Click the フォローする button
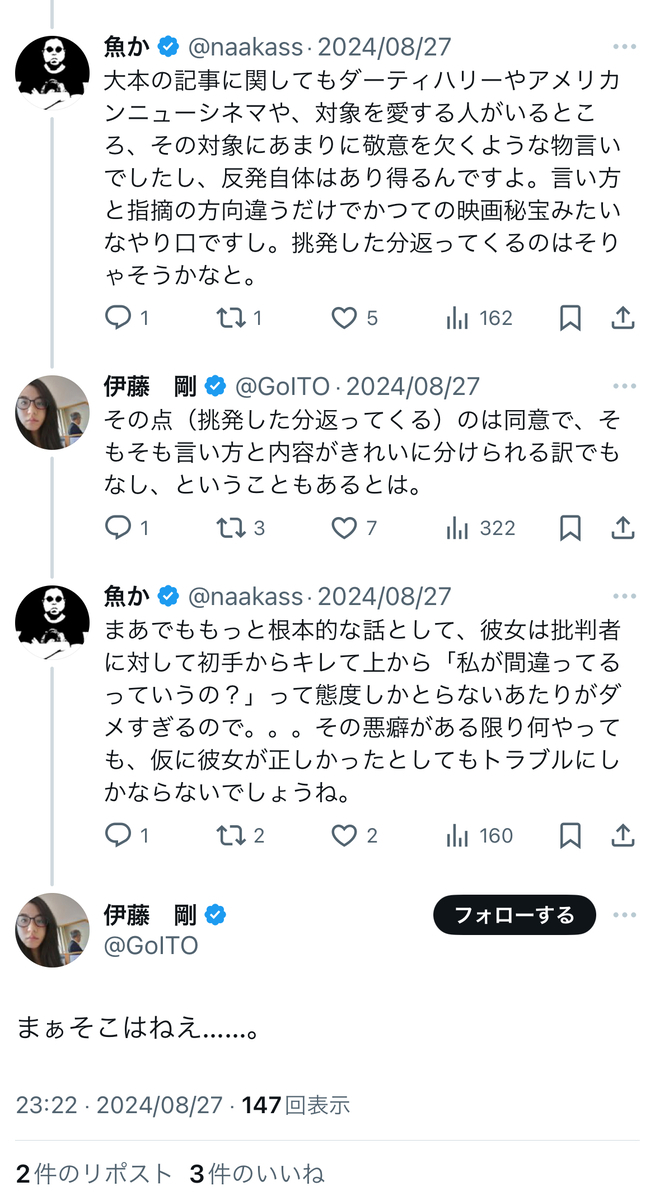 (514, 914)
